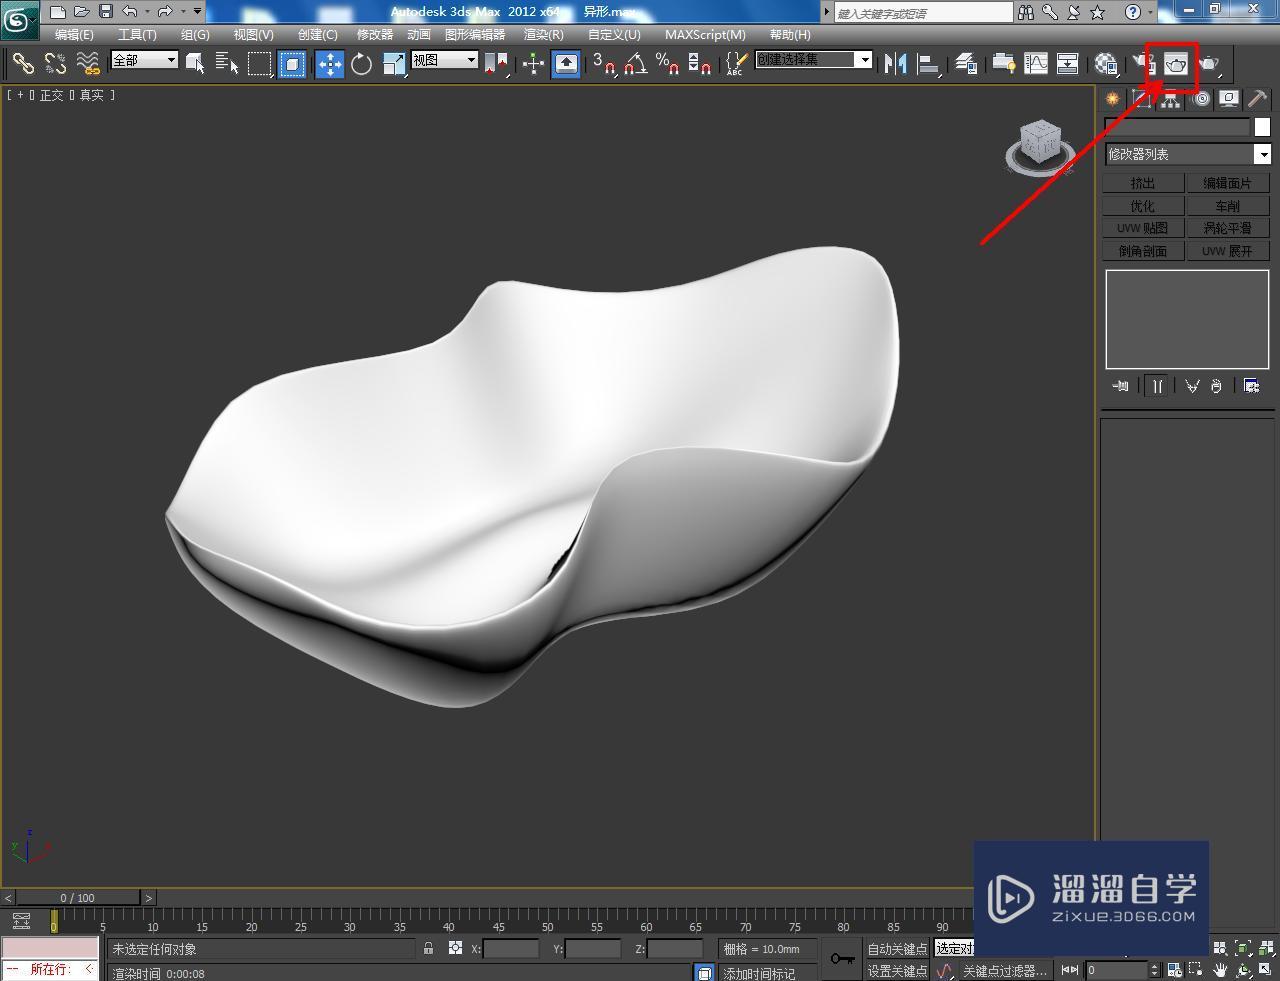Toggle the 自动关键点 animation mode
1280x981 pixels.
coord(896,948)
